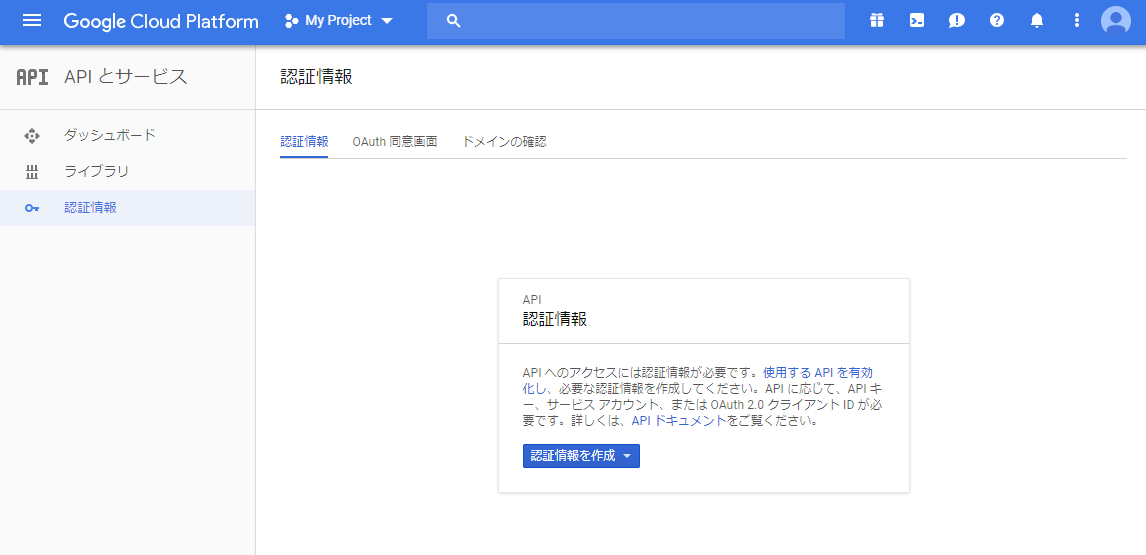The width and height of the screenshot is (1146, 555).
Task: Open the My Project selector dropdown
Action: (x=339, y=20)
